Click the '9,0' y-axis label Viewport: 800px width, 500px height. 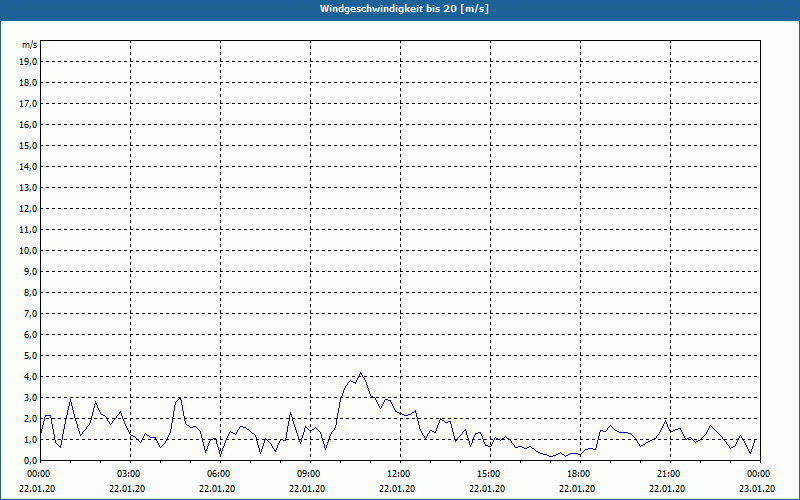[x=31, y=271]
